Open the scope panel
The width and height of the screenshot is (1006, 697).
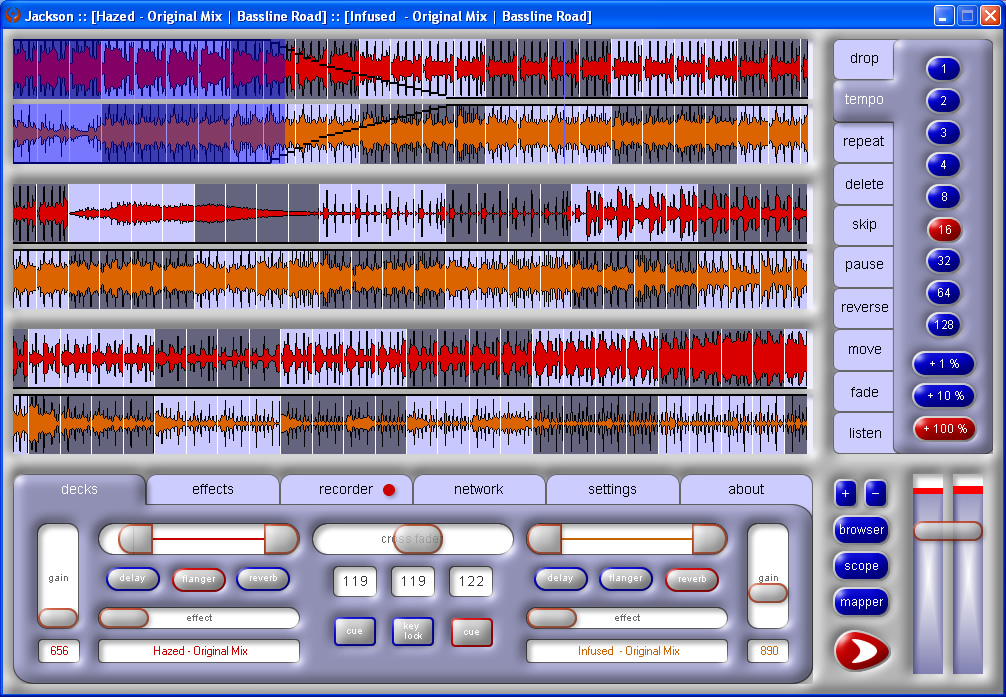(x=861, y=566)
